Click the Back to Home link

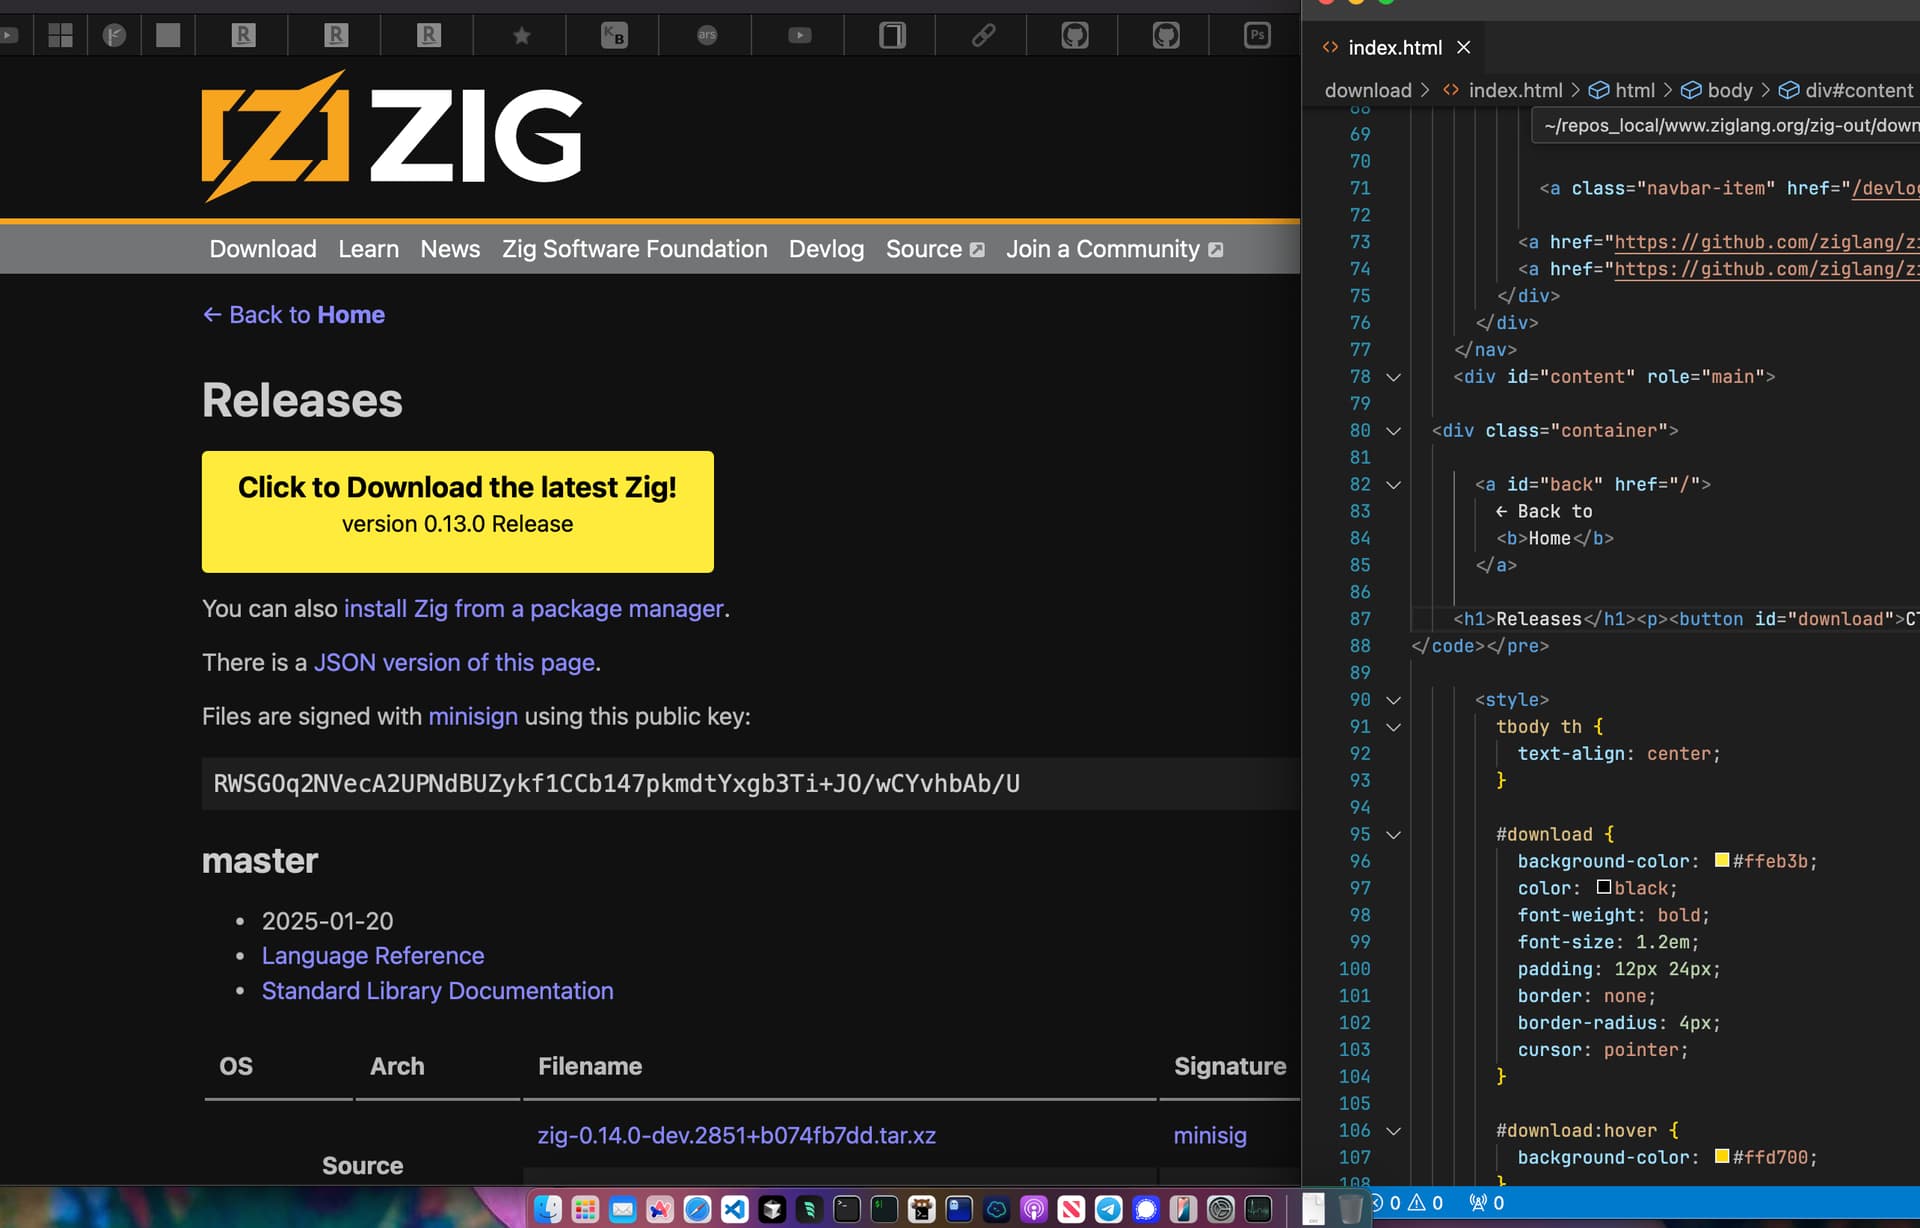click(x=294, y=315)
